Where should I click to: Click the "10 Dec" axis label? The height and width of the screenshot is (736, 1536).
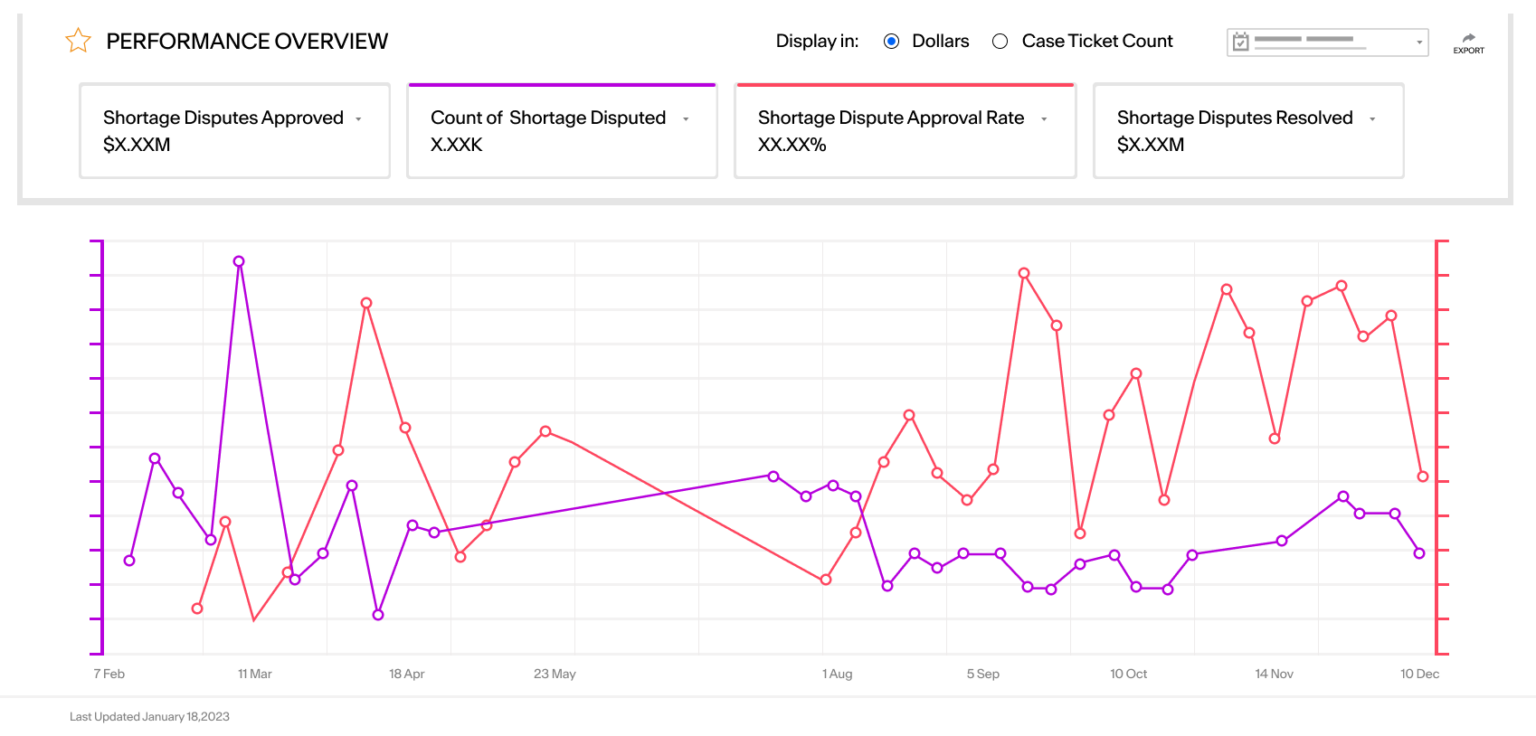[1420, 674]
